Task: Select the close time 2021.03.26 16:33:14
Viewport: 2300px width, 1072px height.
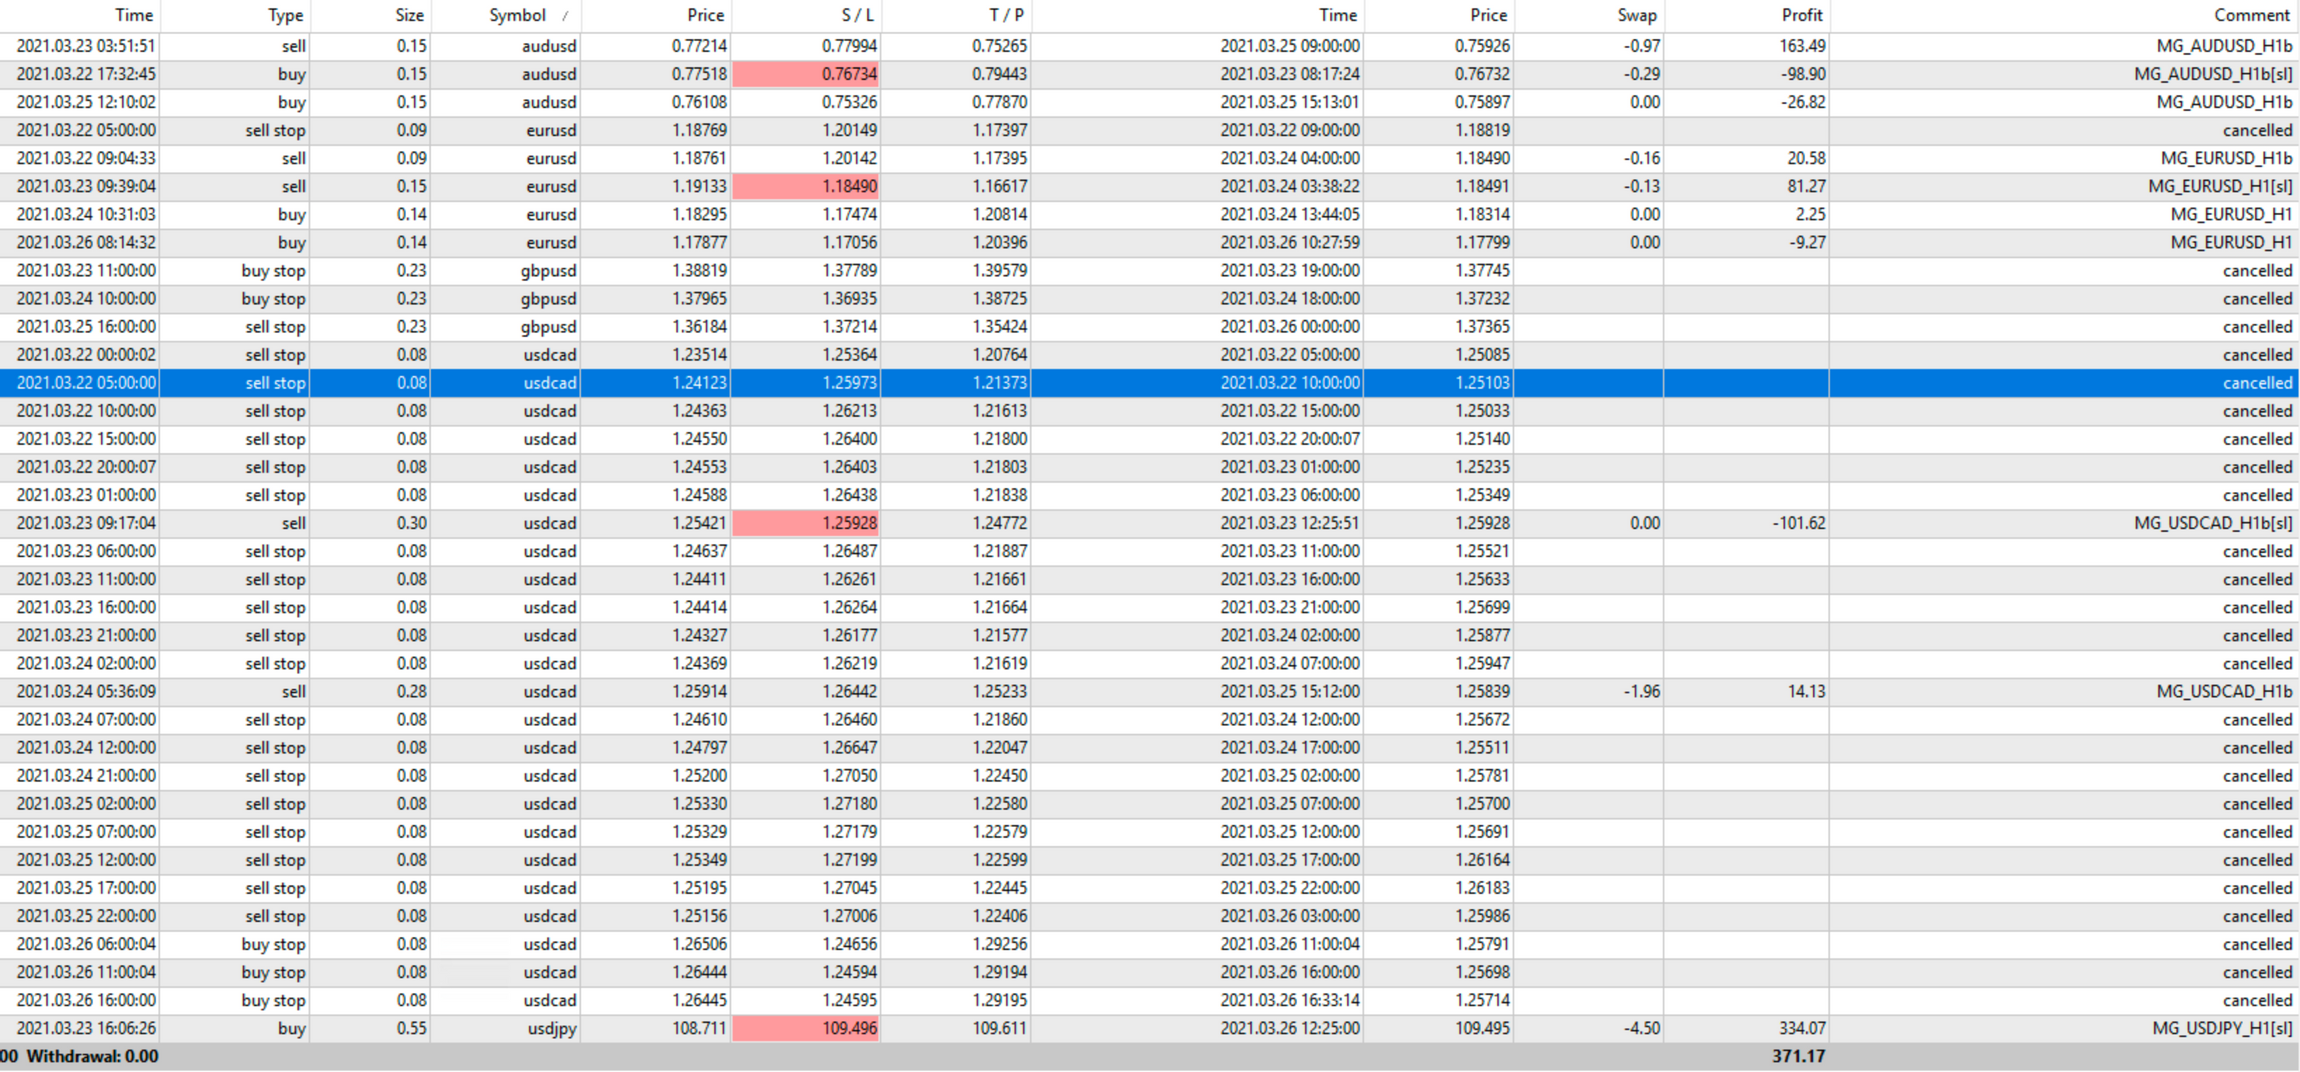Action: (1290, 1000)
